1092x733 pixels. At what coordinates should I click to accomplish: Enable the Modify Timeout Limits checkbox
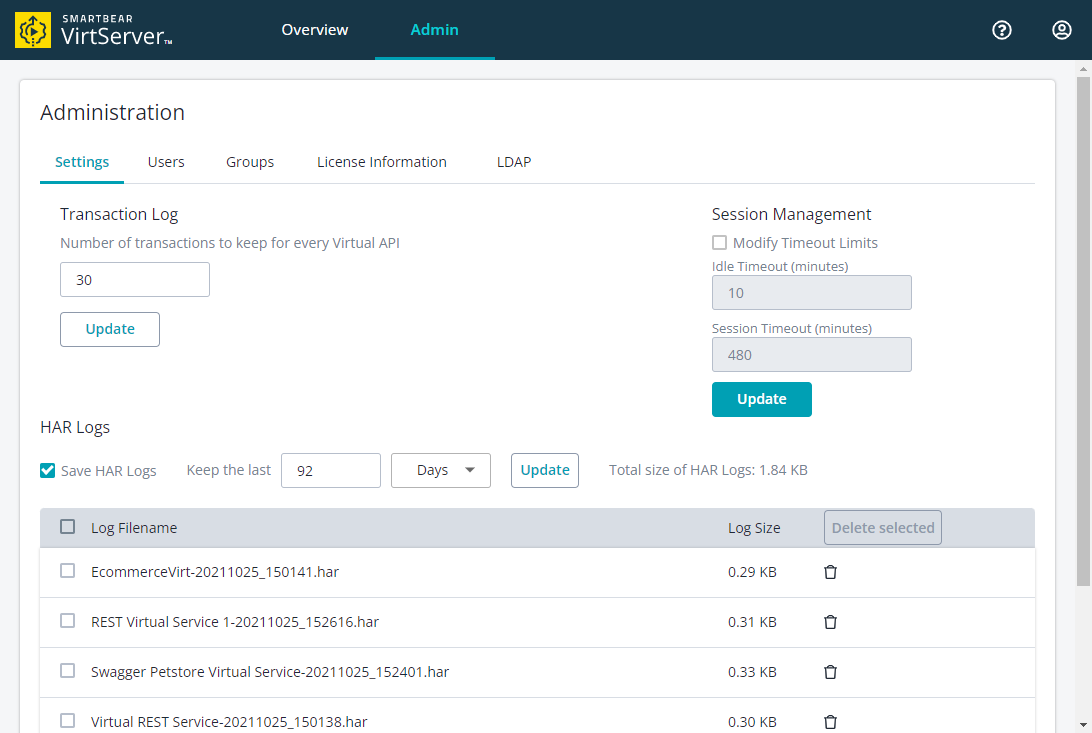click(x=719, y=243)
